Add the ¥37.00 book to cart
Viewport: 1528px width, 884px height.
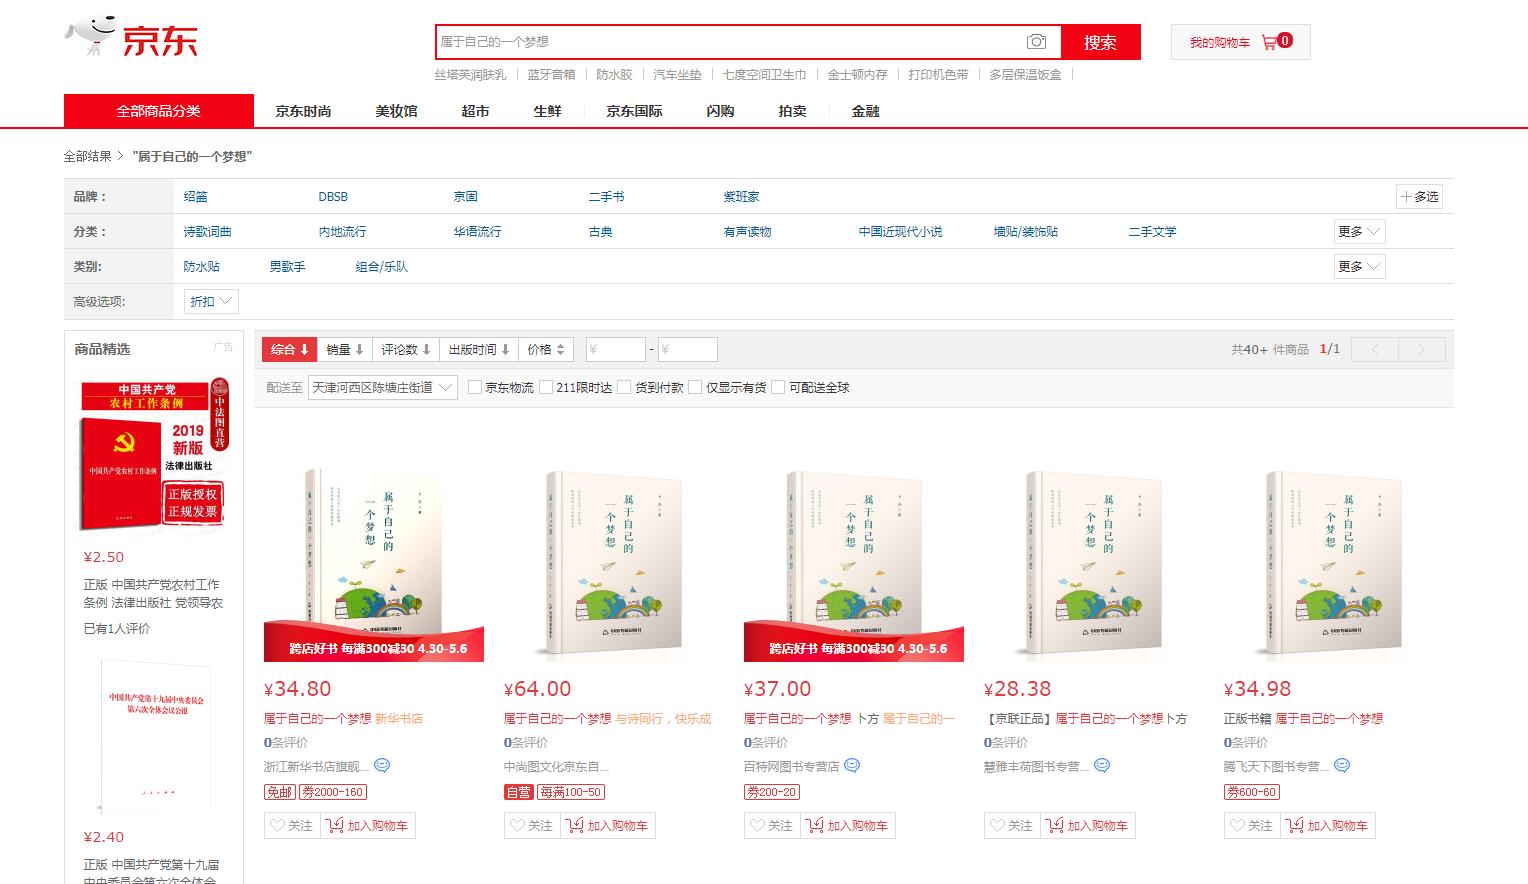point(848,826)
